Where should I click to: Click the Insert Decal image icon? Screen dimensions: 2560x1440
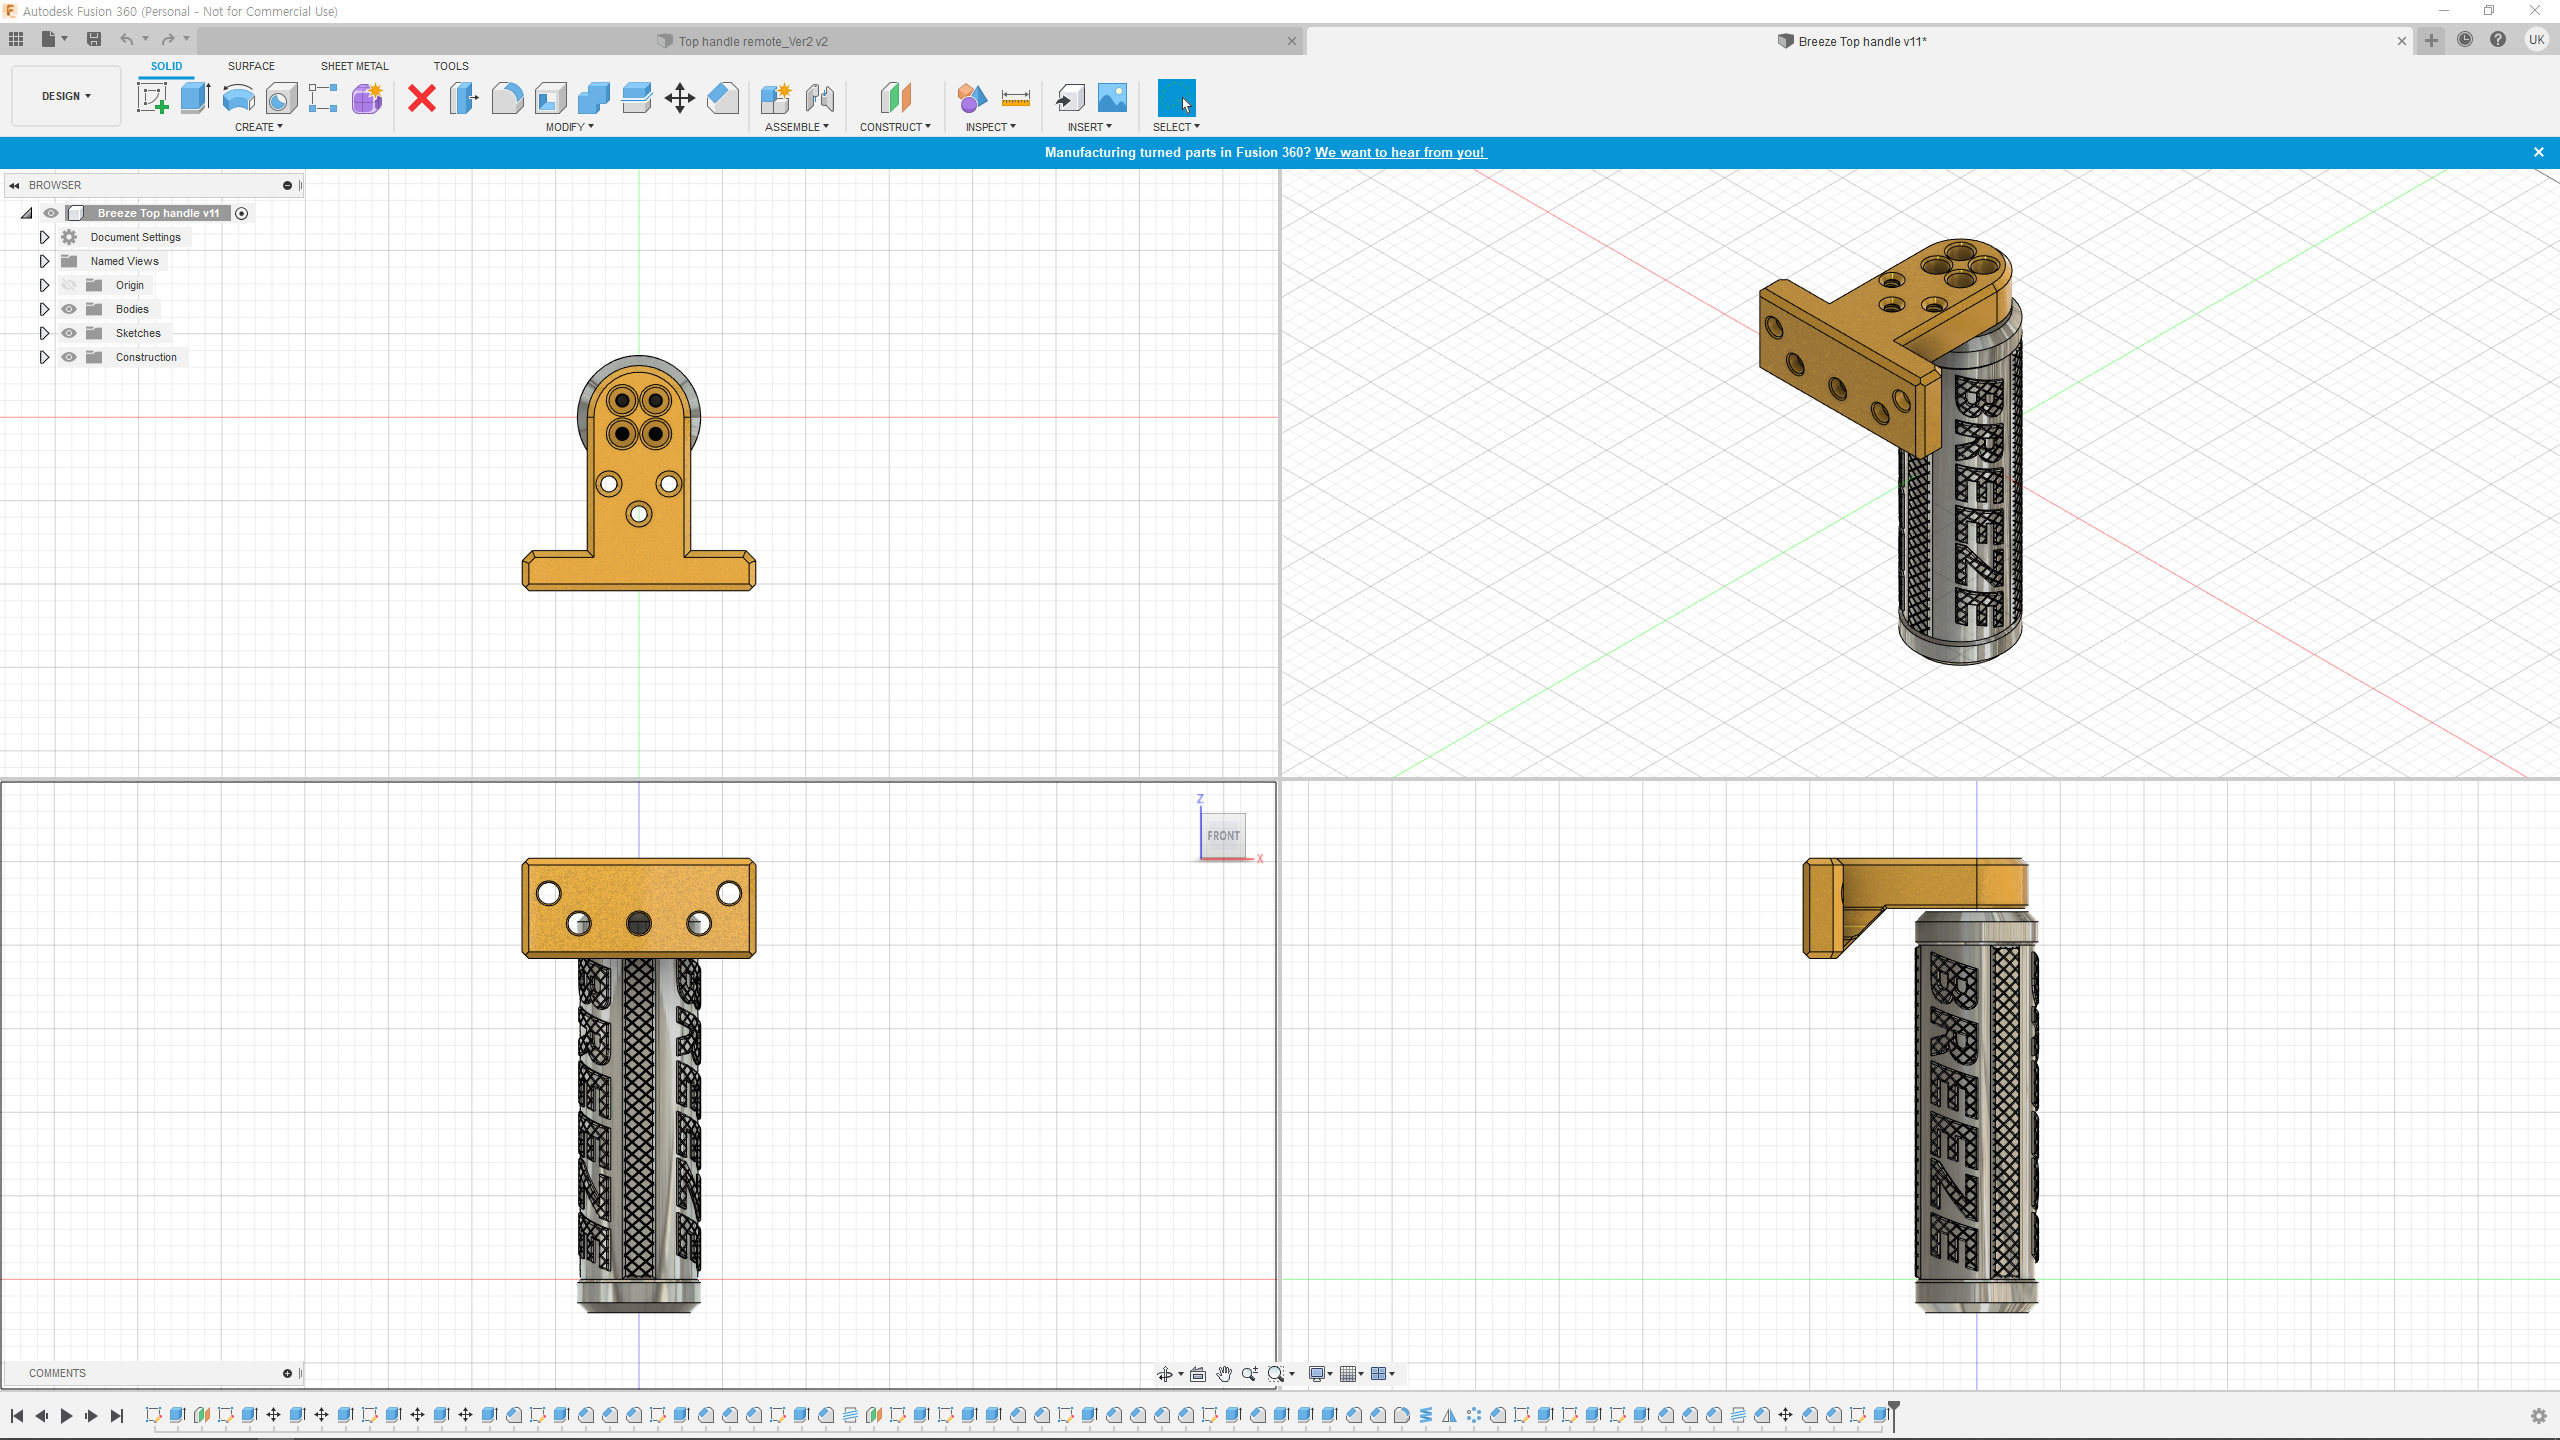click(1112, 98)
